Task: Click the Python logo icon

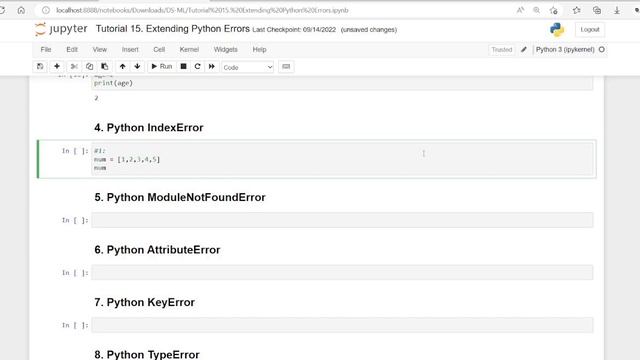Action: (x=557, y=29)
